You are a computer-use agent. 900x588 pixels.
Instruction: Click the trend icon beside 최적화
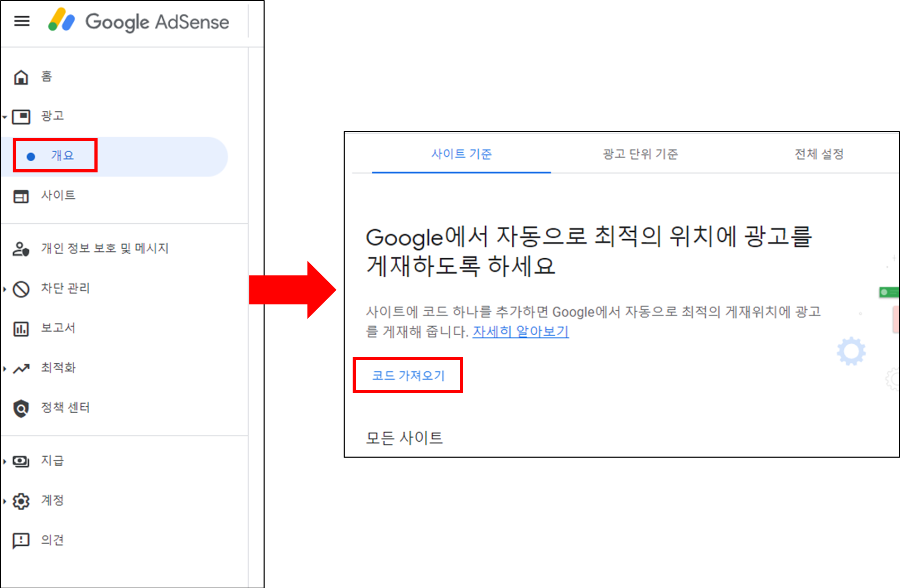pos(21,369)
